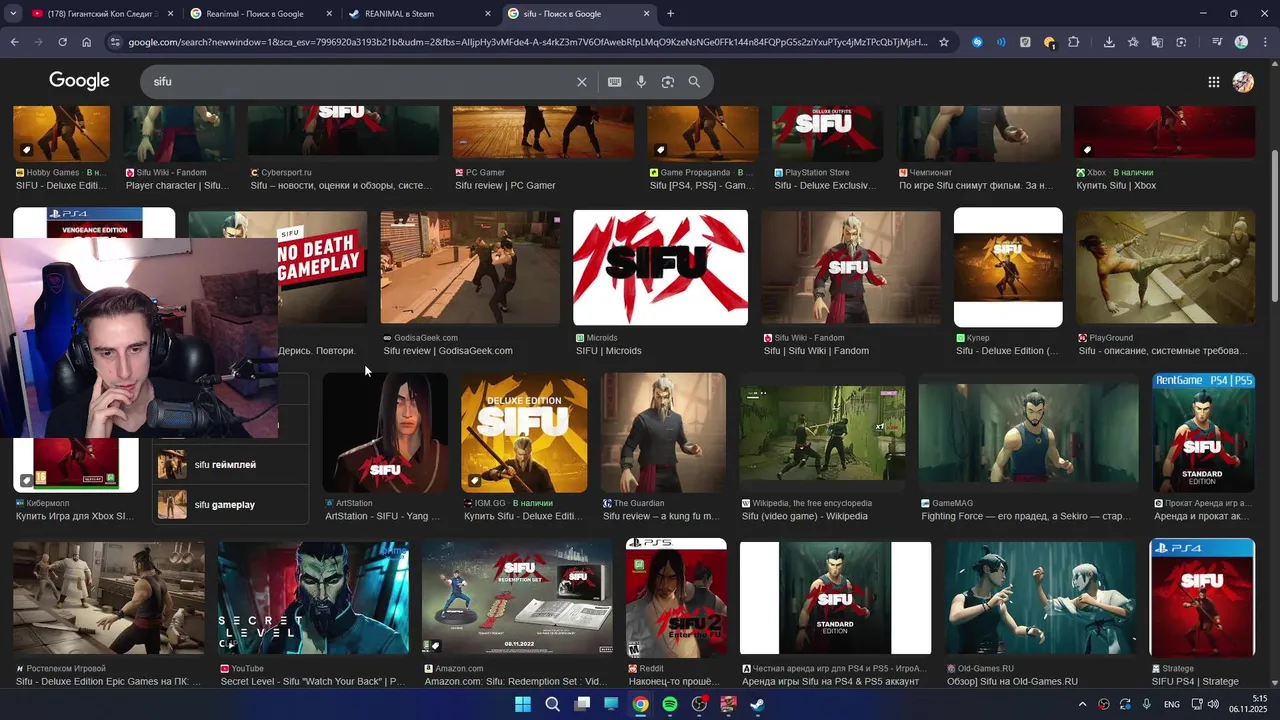Open 'Sifu review | GodisaGeek.com' link
The image size is (1280, 720).
pos(448,351)
